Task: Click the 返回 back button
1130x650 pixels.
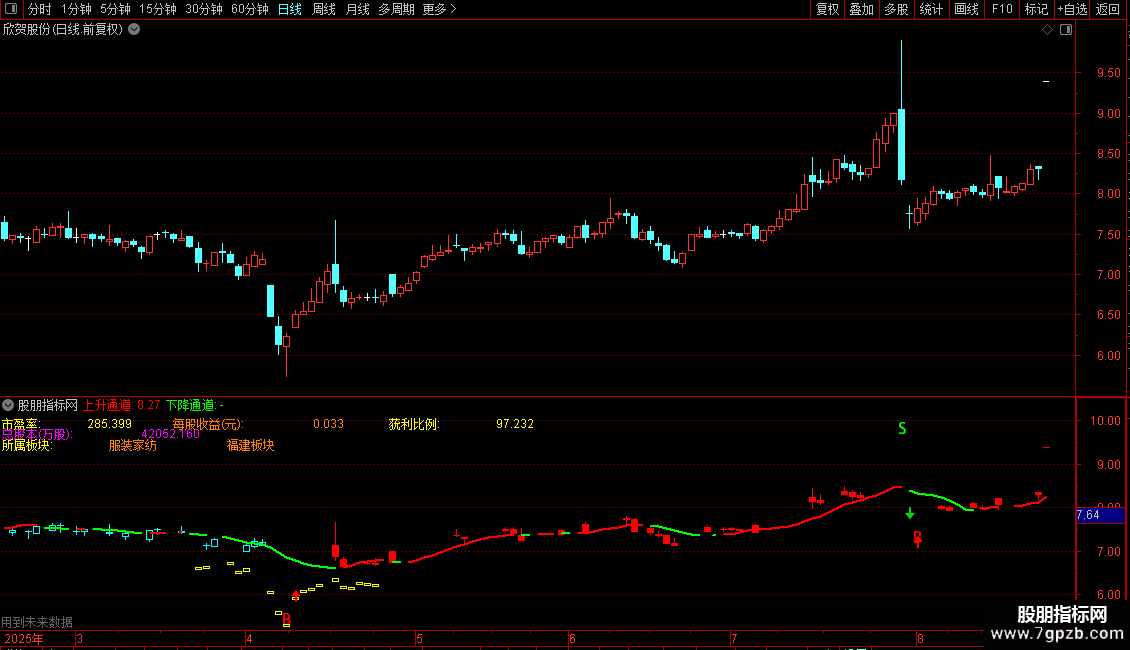Action: click(1108, 9)
